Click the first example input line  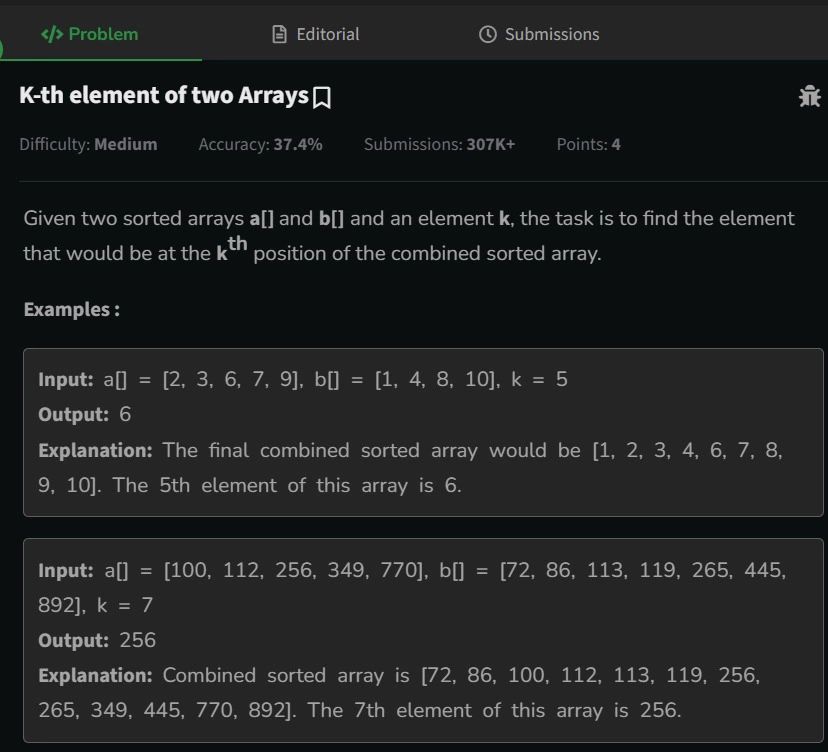[x=303, y=379]
